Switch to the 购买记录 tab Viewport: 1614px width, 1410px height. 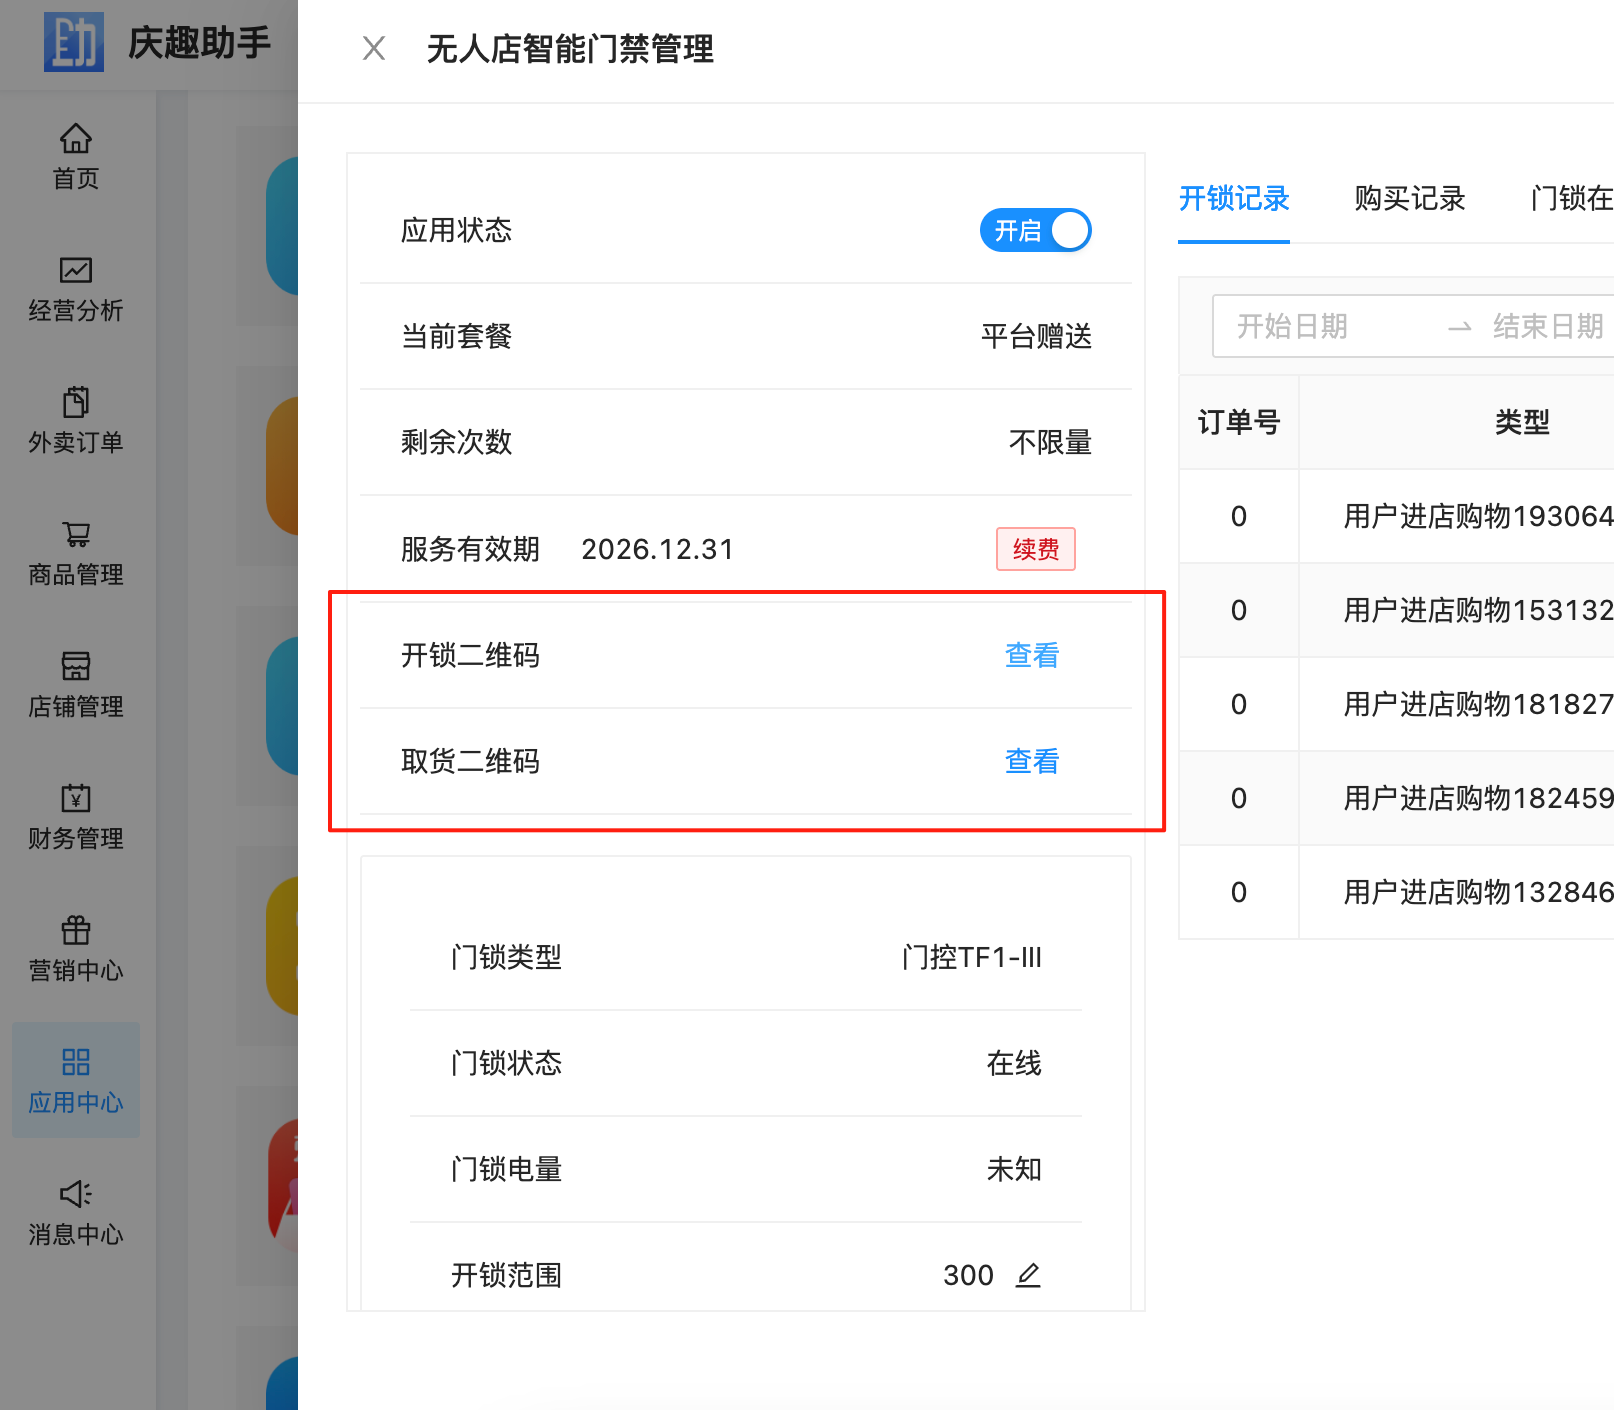pyautogui.click(x=1409, y=199)
